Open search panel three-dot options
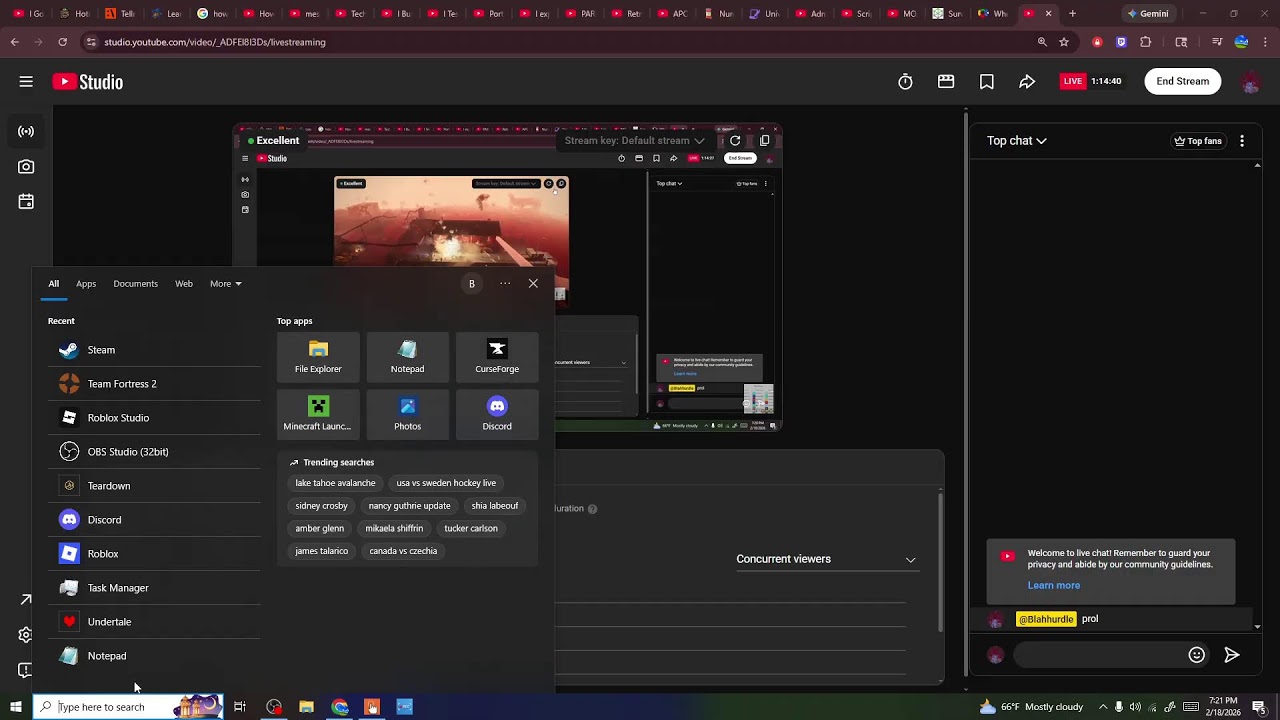Viewport: 1280px width, 720px height. click(505, 284)
